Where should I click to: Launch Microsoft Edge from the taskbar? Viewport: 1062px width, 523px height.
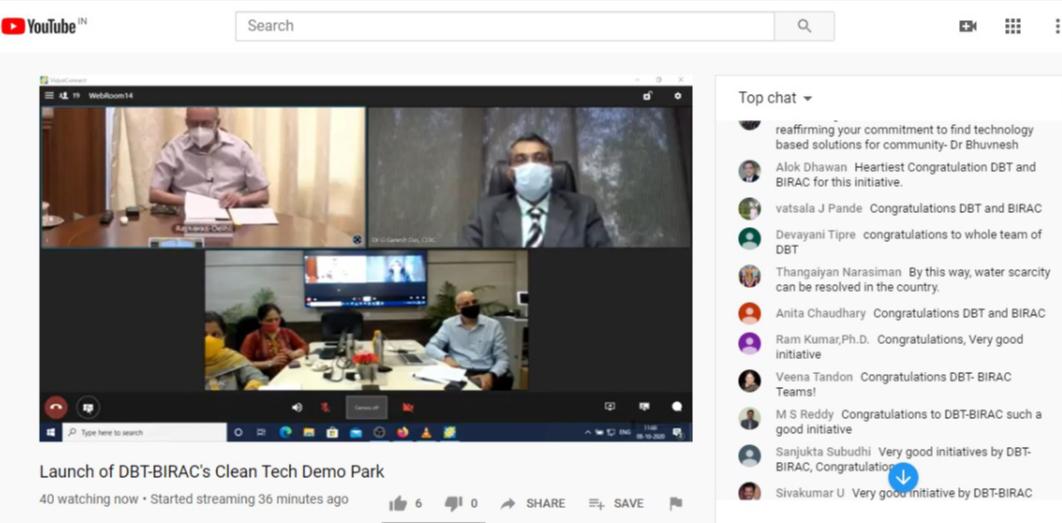pyautogui.click(x=285, y=432)
